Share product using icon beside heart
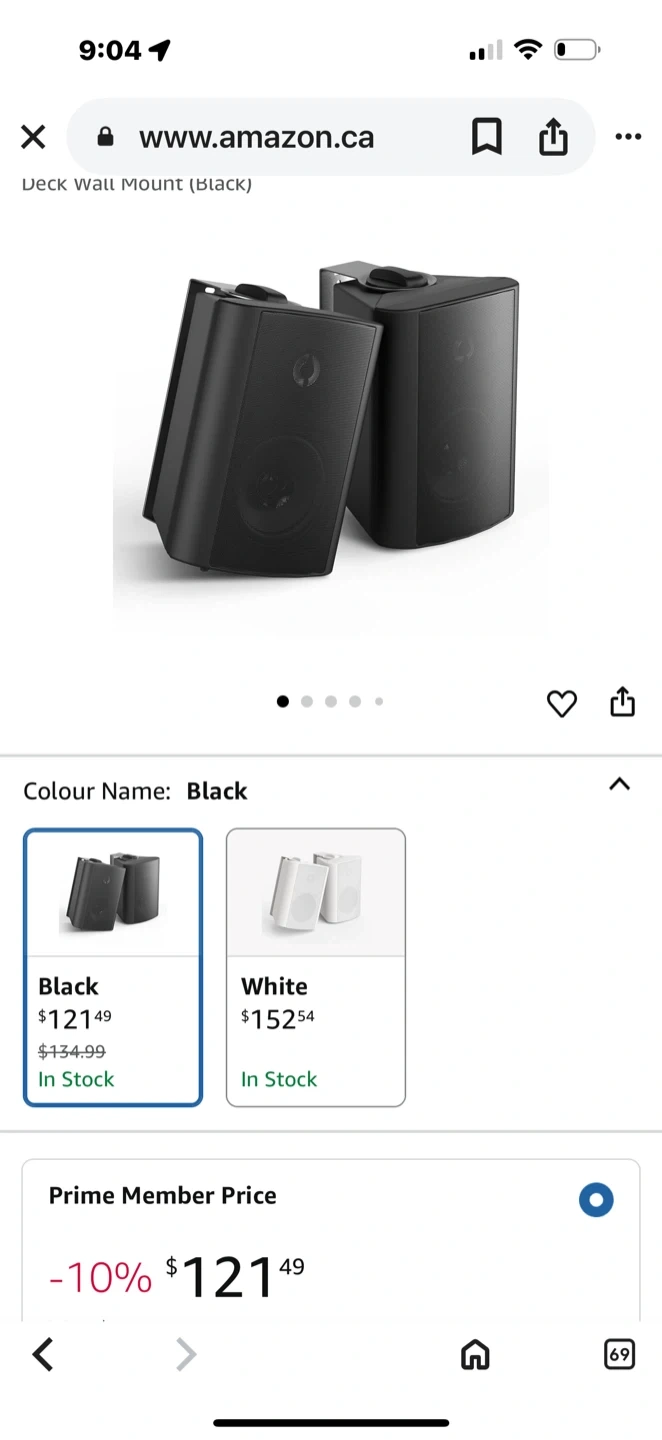Screen dimensions: 662x1440 pyautogui.click(x=622, y=702)
